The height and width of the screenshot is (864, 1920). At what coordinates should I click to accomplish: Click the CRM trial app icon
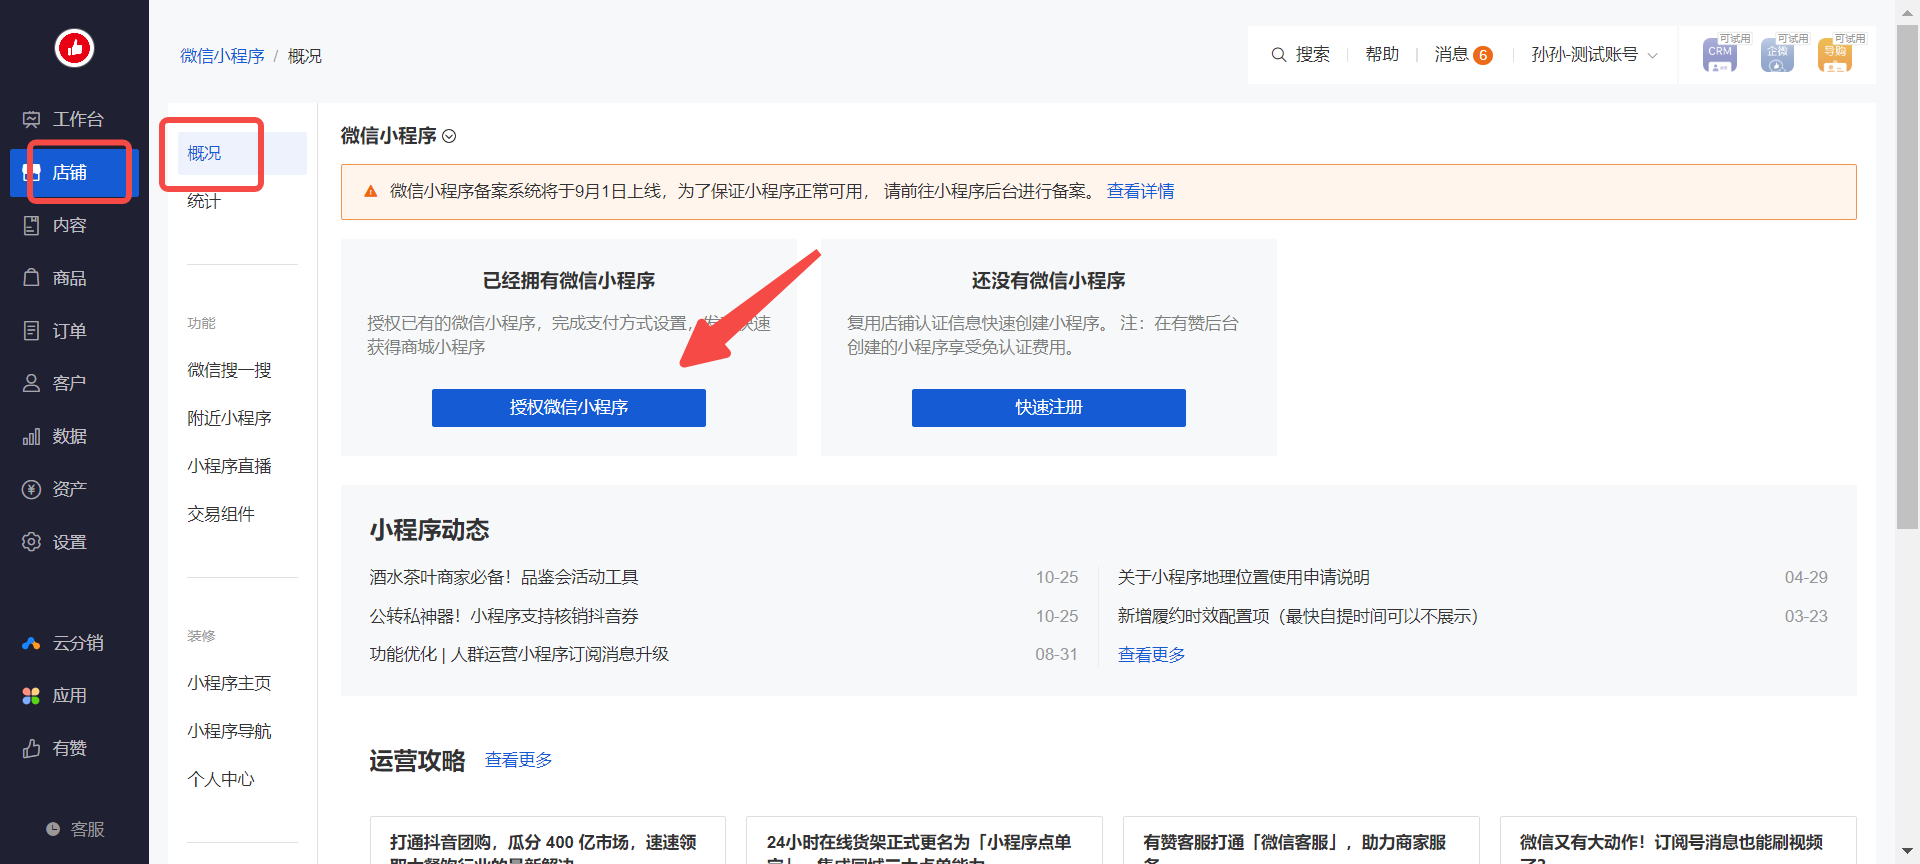(x=1721, y=55)
